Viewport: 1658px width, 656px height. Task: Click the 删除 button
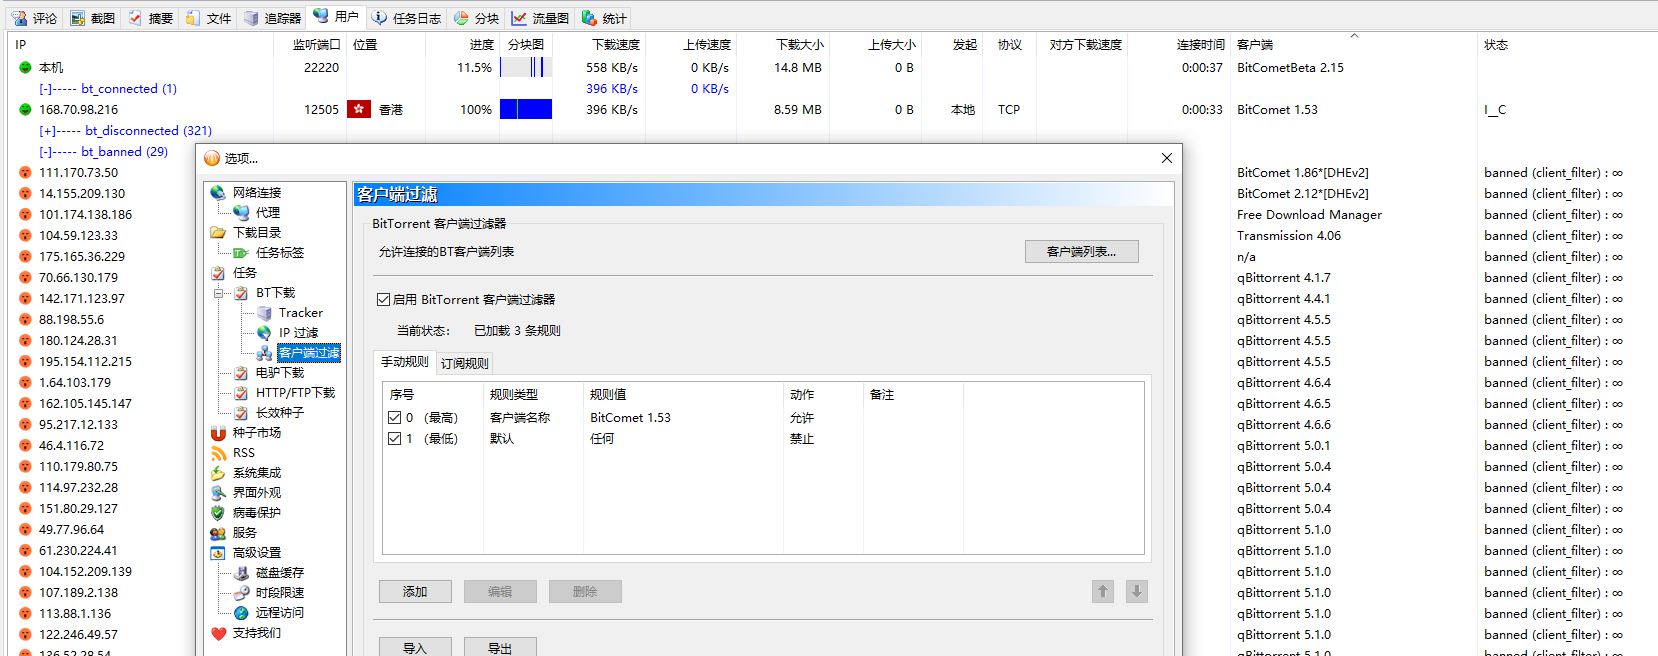(585, 592)
